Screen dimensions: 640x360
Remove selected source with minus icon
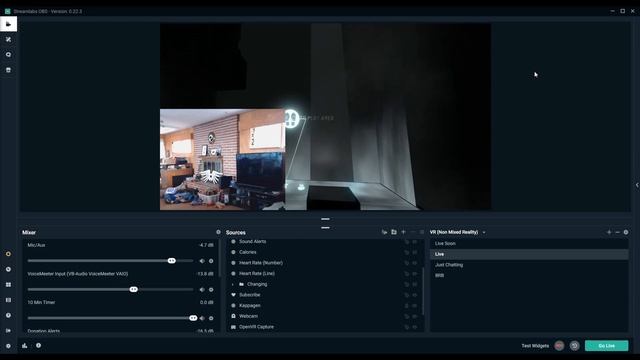413,232
